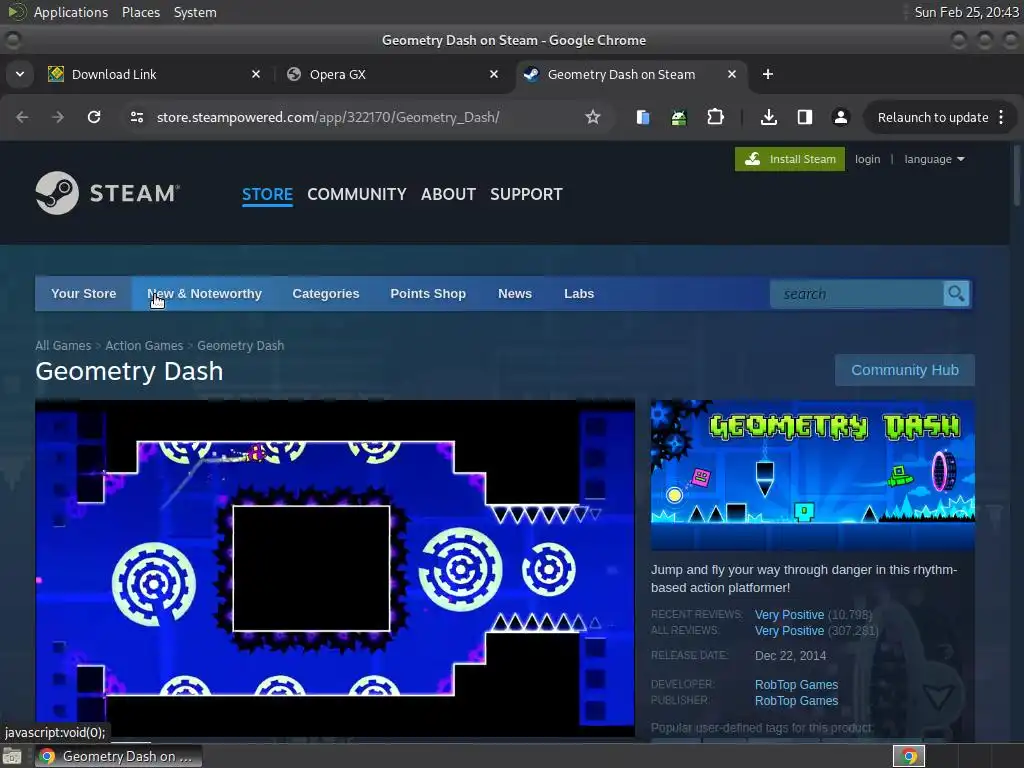Screen dimensions: 1024x768
Task: Open Labs in store bar
Action: click(x=579, y=294)
